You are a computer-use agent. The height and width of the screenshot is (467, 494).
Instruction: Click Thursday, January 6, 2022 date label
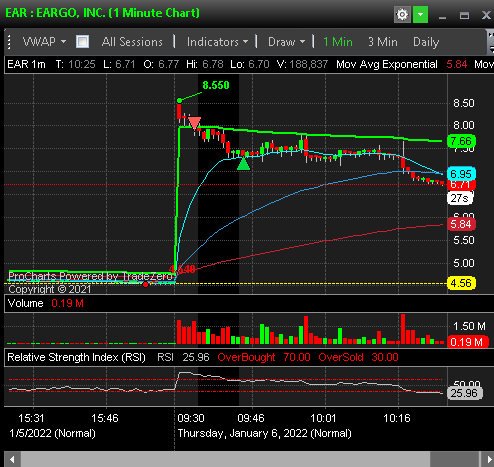[x=264, y=433]
